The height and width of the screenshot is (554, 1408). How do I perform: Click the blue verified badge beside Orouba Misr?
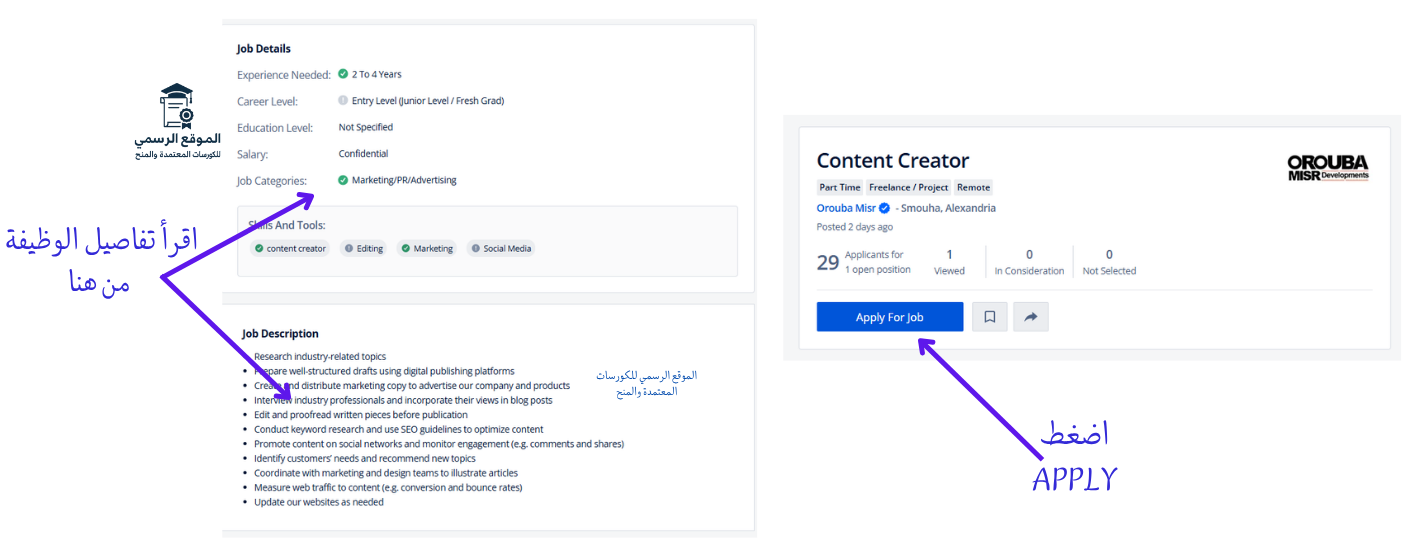tap(884, 209)
